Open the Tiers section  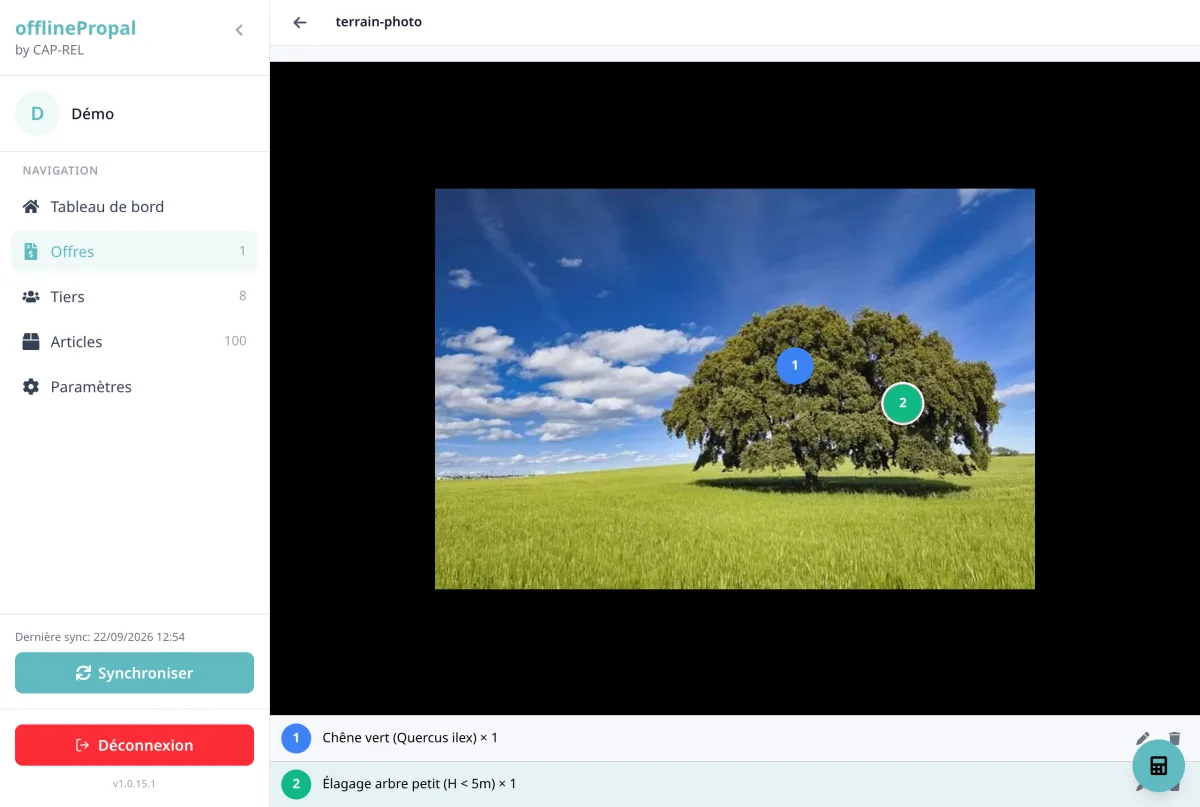pyautogui.click(x=134, y=297)
